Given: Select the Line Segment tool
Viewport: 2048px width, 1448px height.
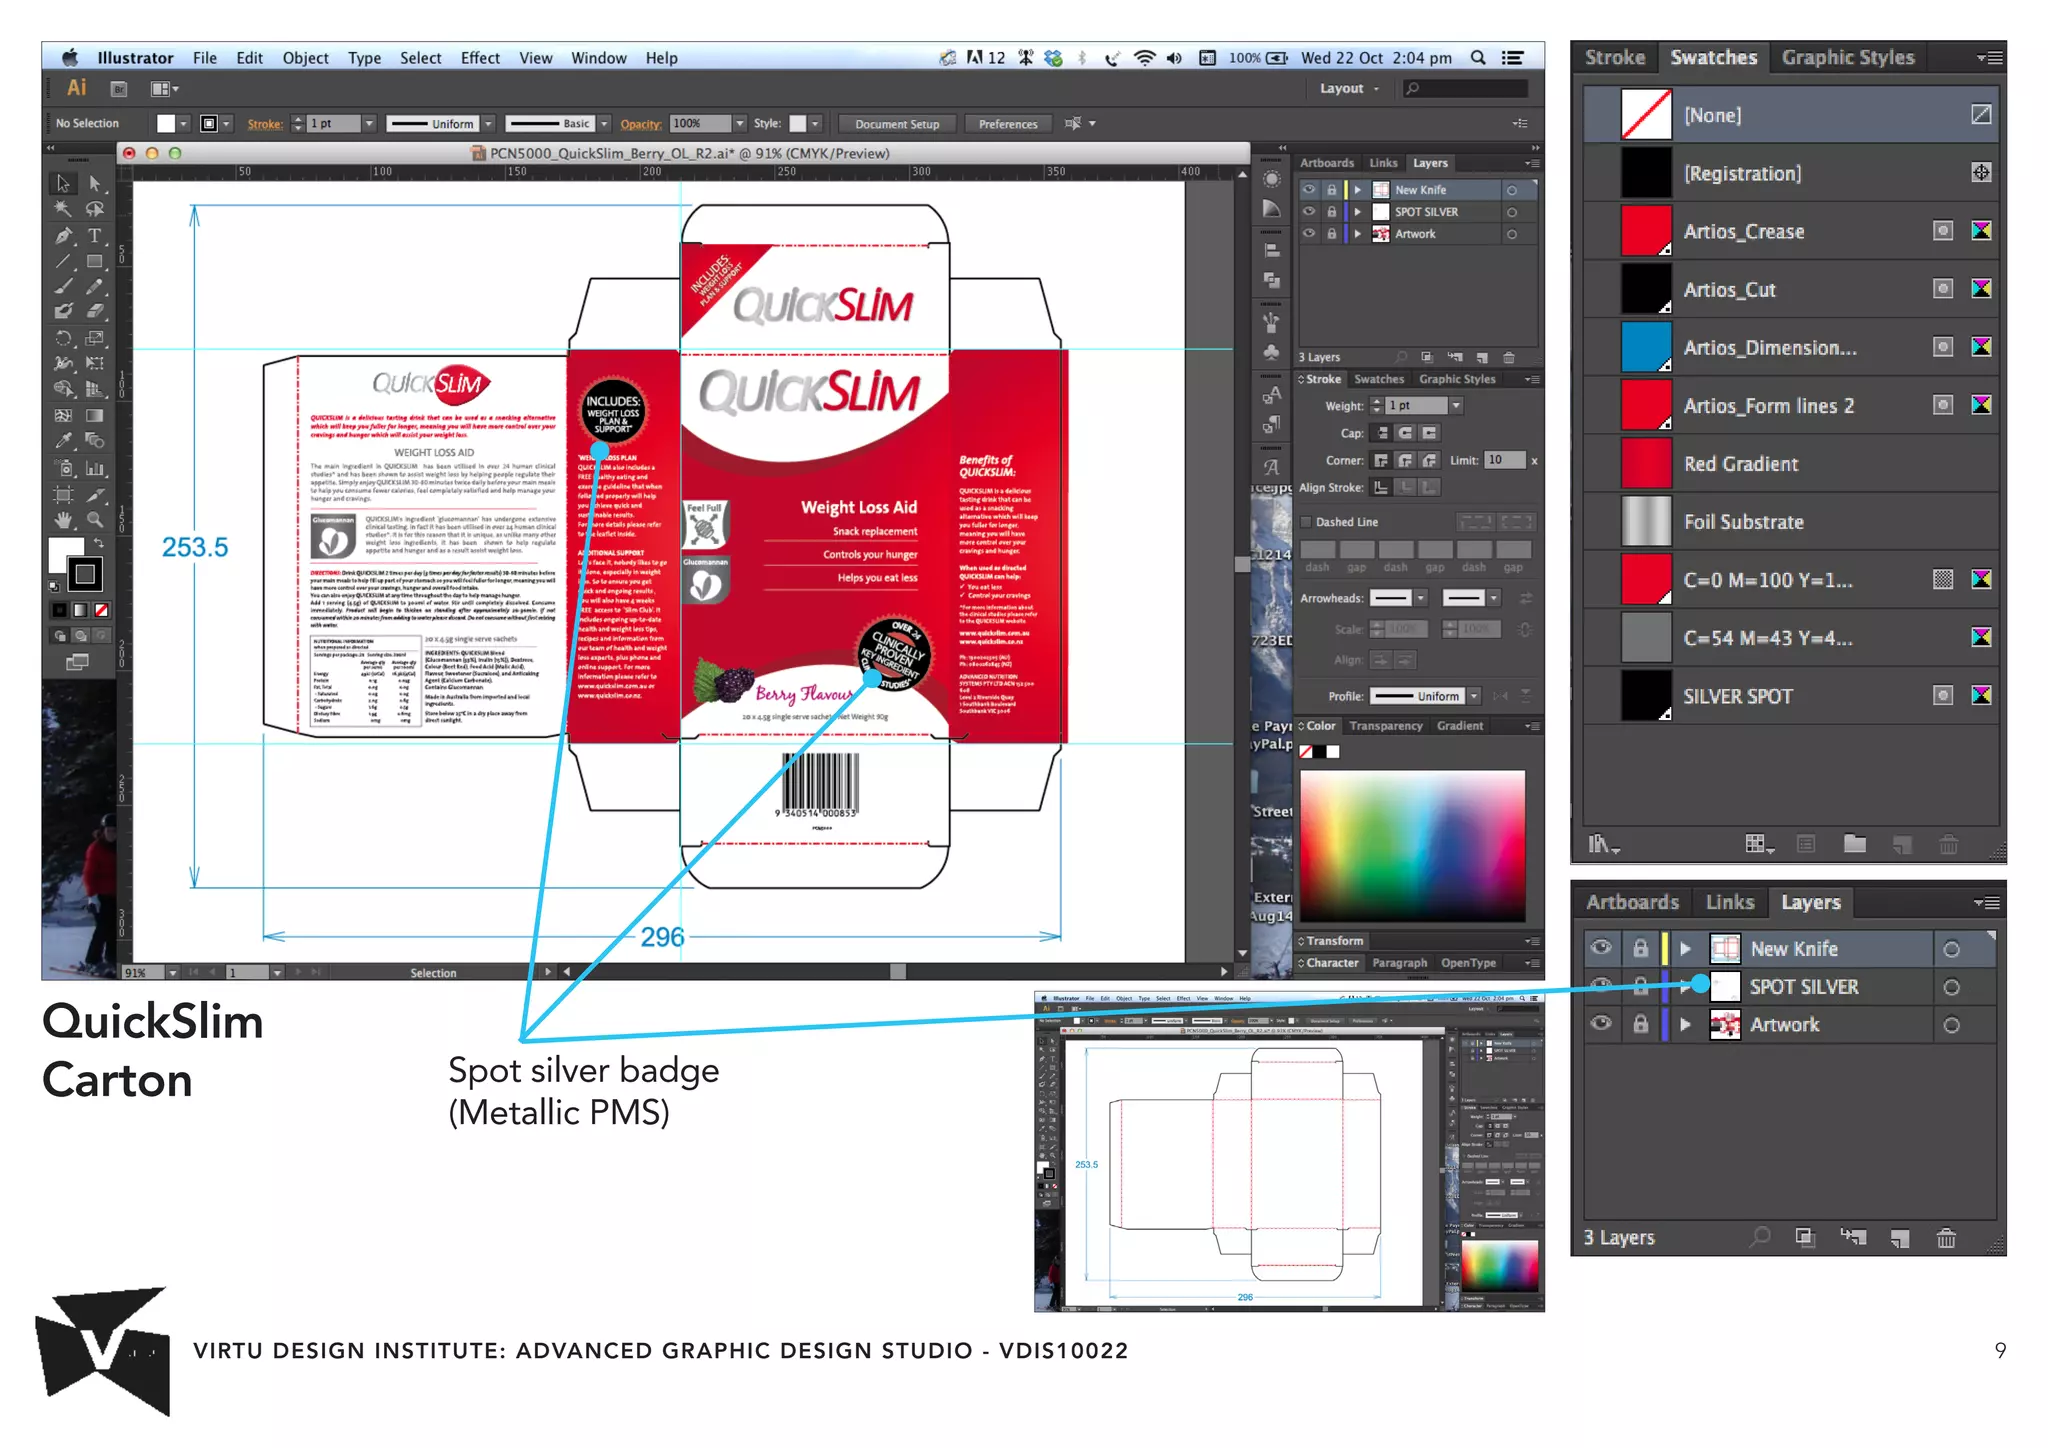Looking at the screenshot, I should [x=63, y=261].
